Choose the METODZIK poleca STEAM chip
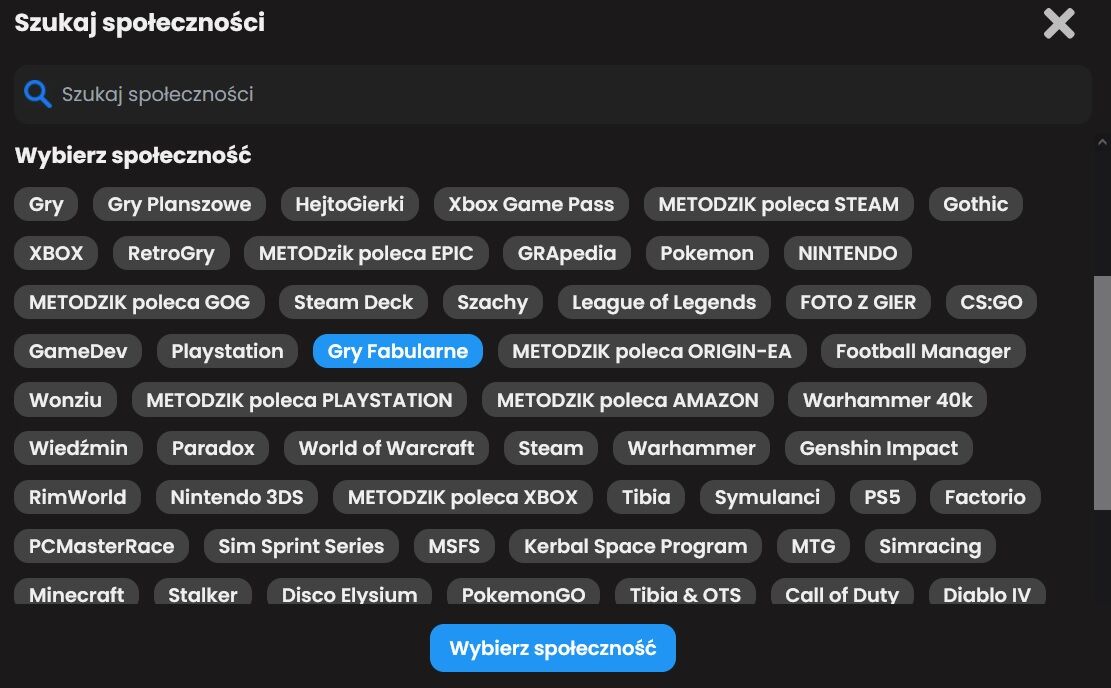 click(778, 204)
